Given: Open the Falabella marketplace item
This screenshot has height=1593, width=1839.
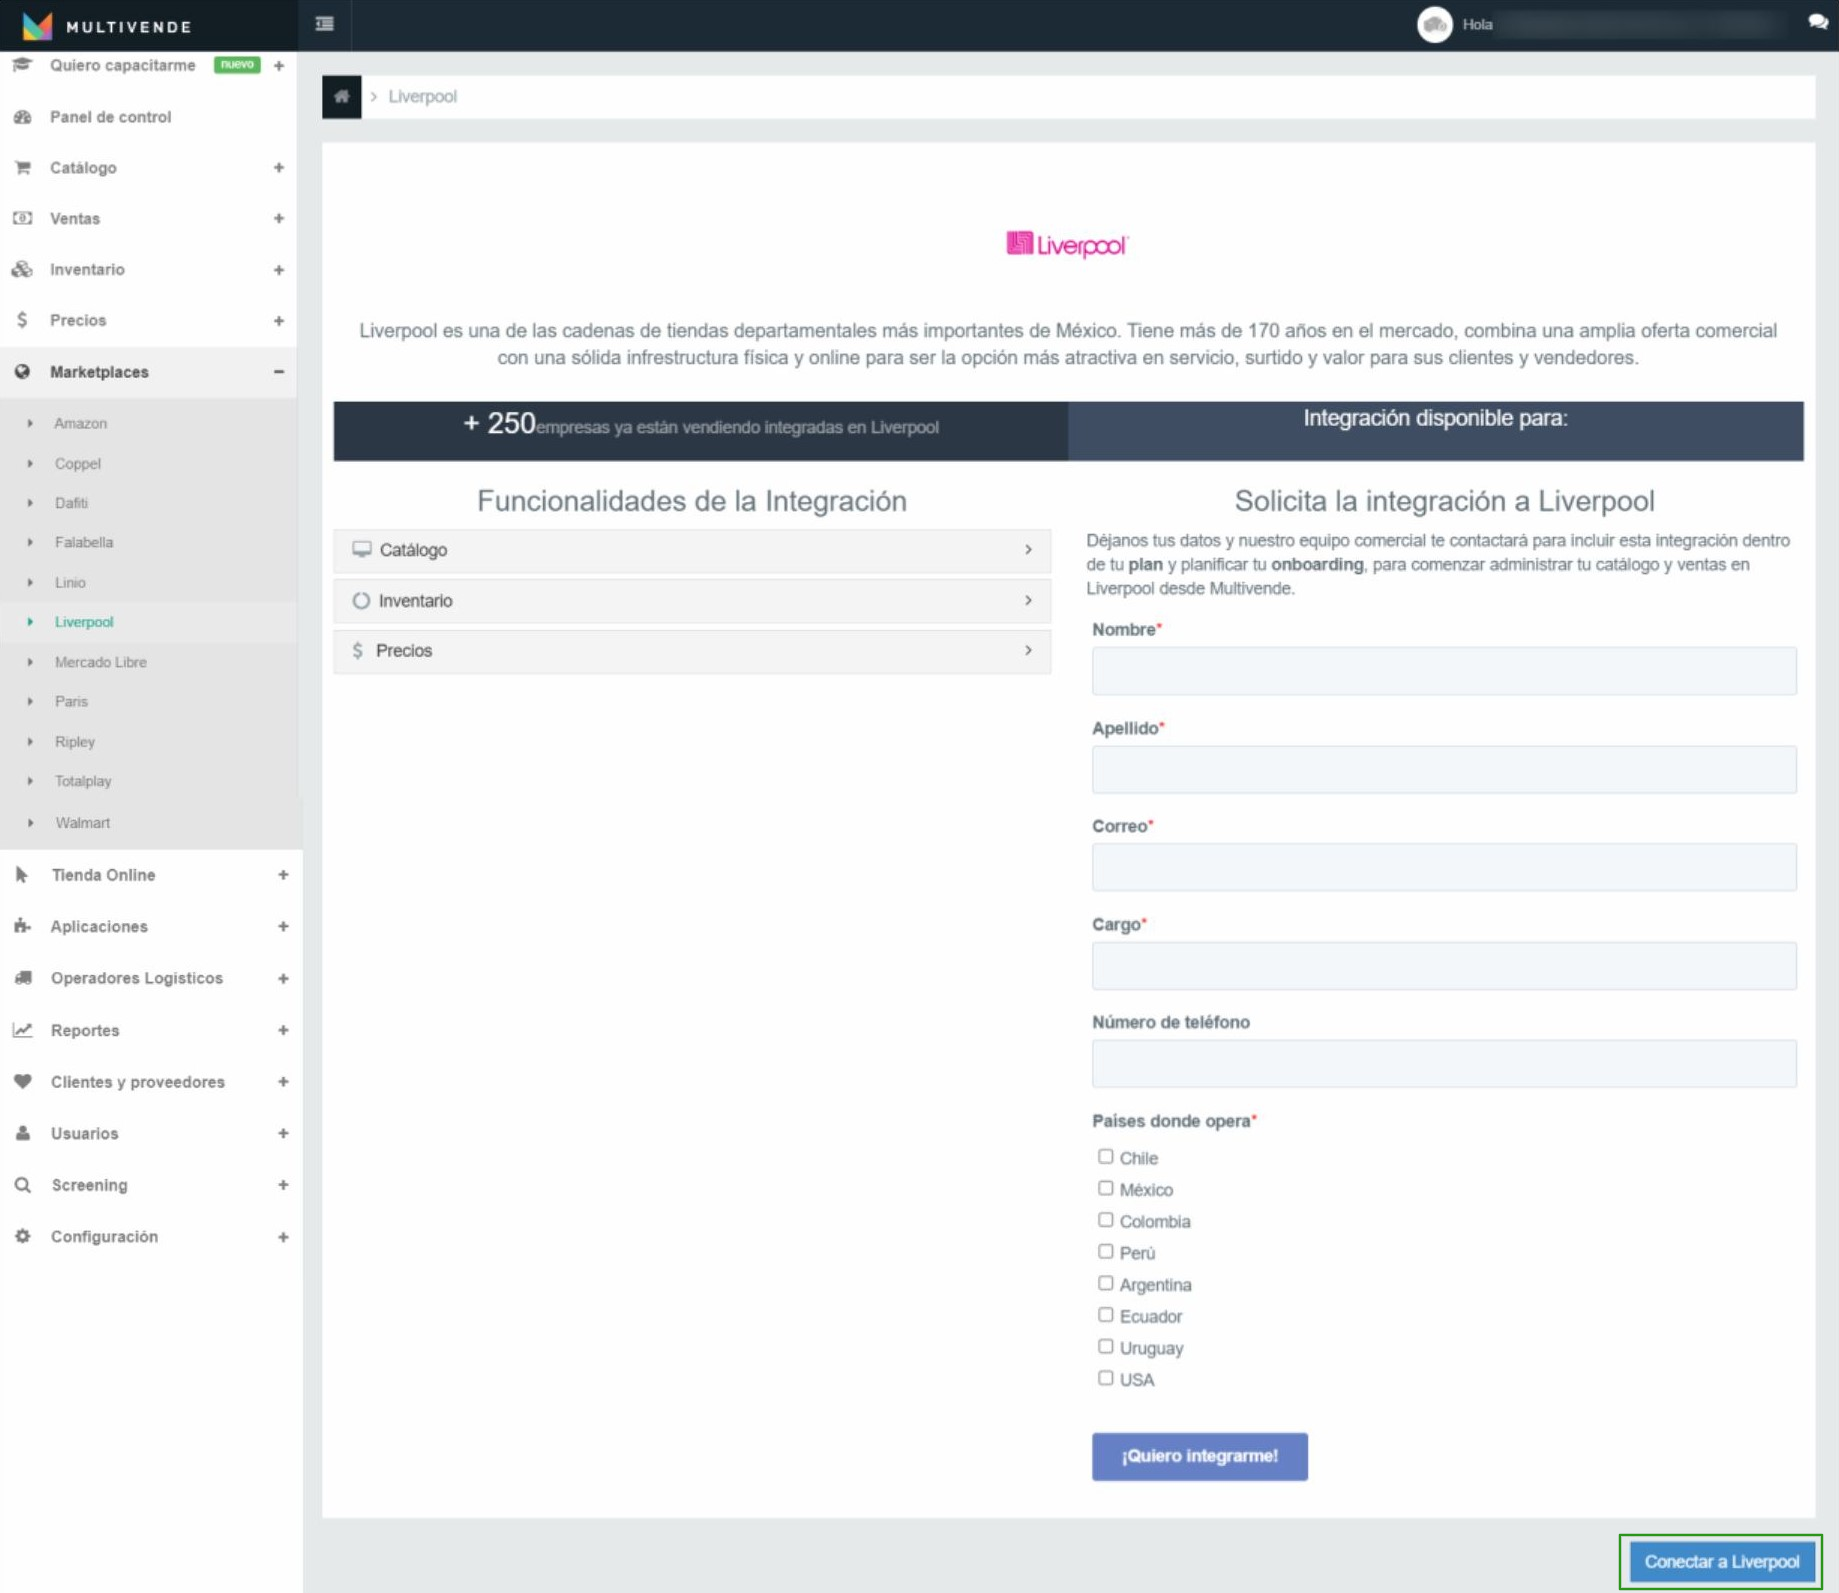Looking at the screenshot, I should click(x=84, y=543).
